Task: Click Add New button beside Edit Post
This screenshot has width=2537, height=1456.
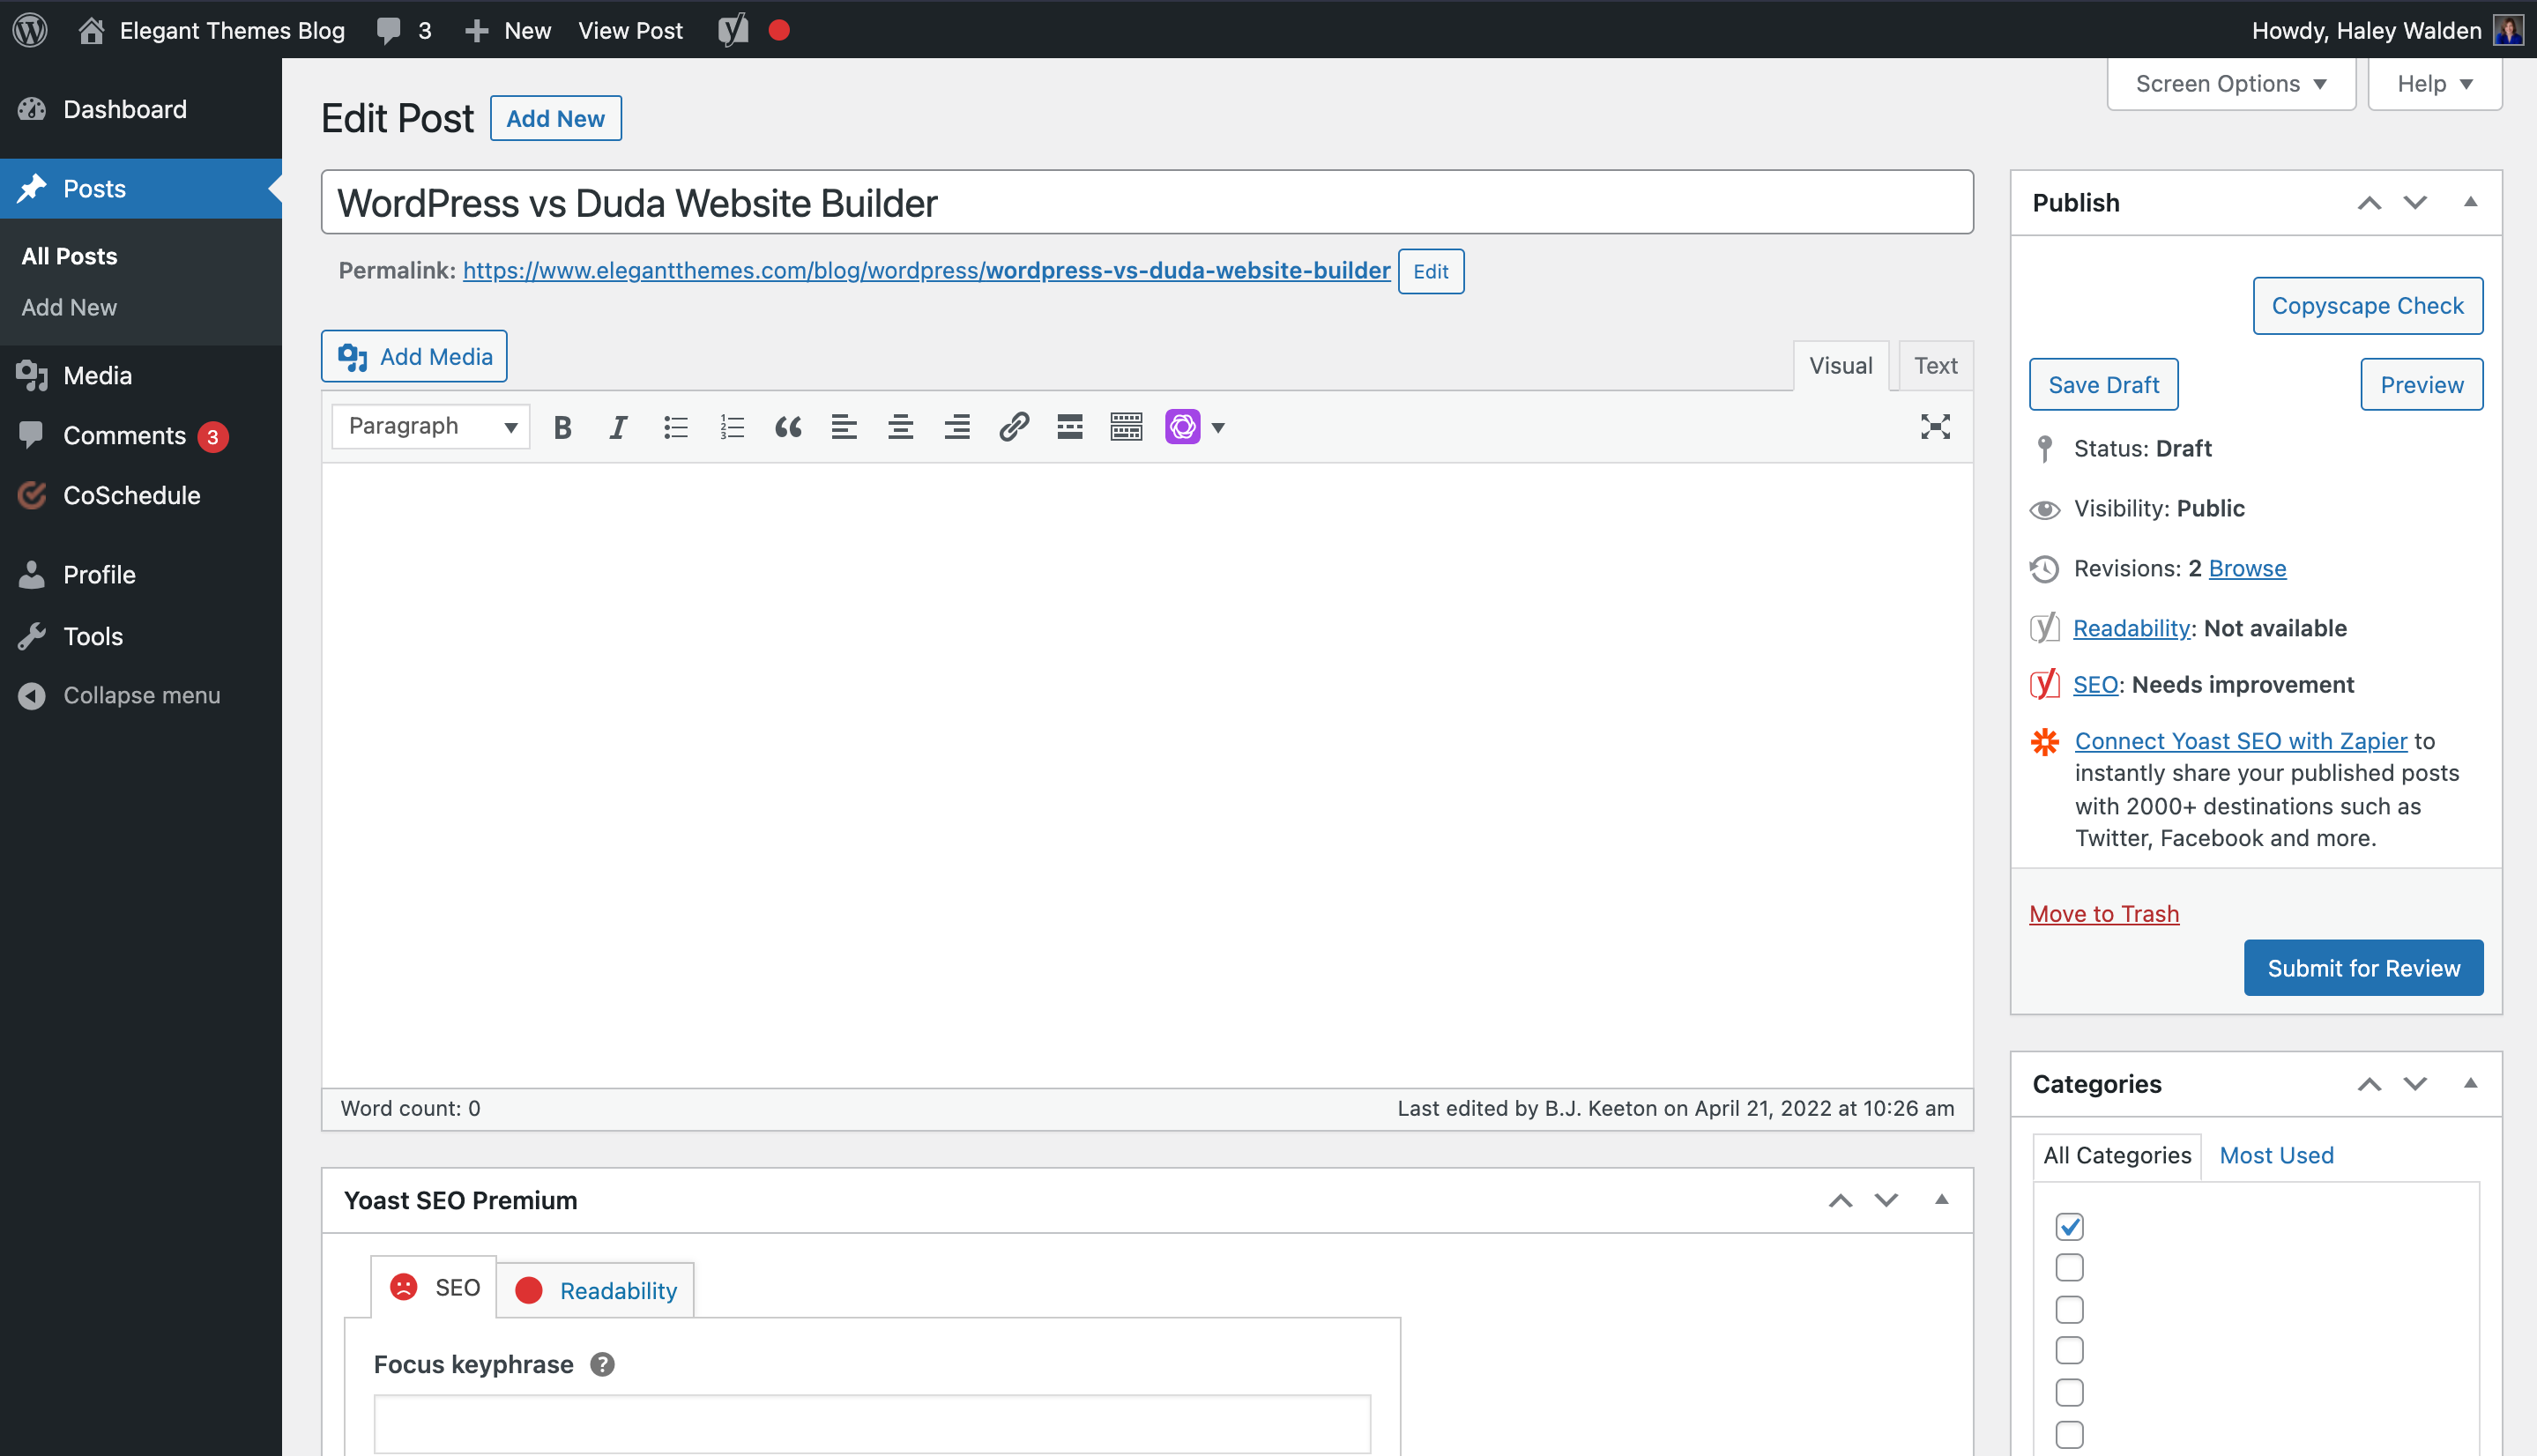Action: point(555,118)
